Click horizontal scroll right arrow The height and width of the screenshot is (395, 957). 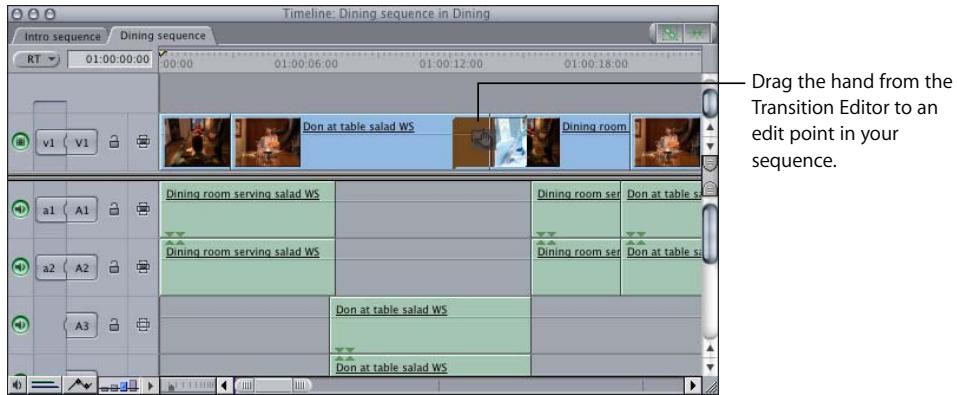[693, 386]
